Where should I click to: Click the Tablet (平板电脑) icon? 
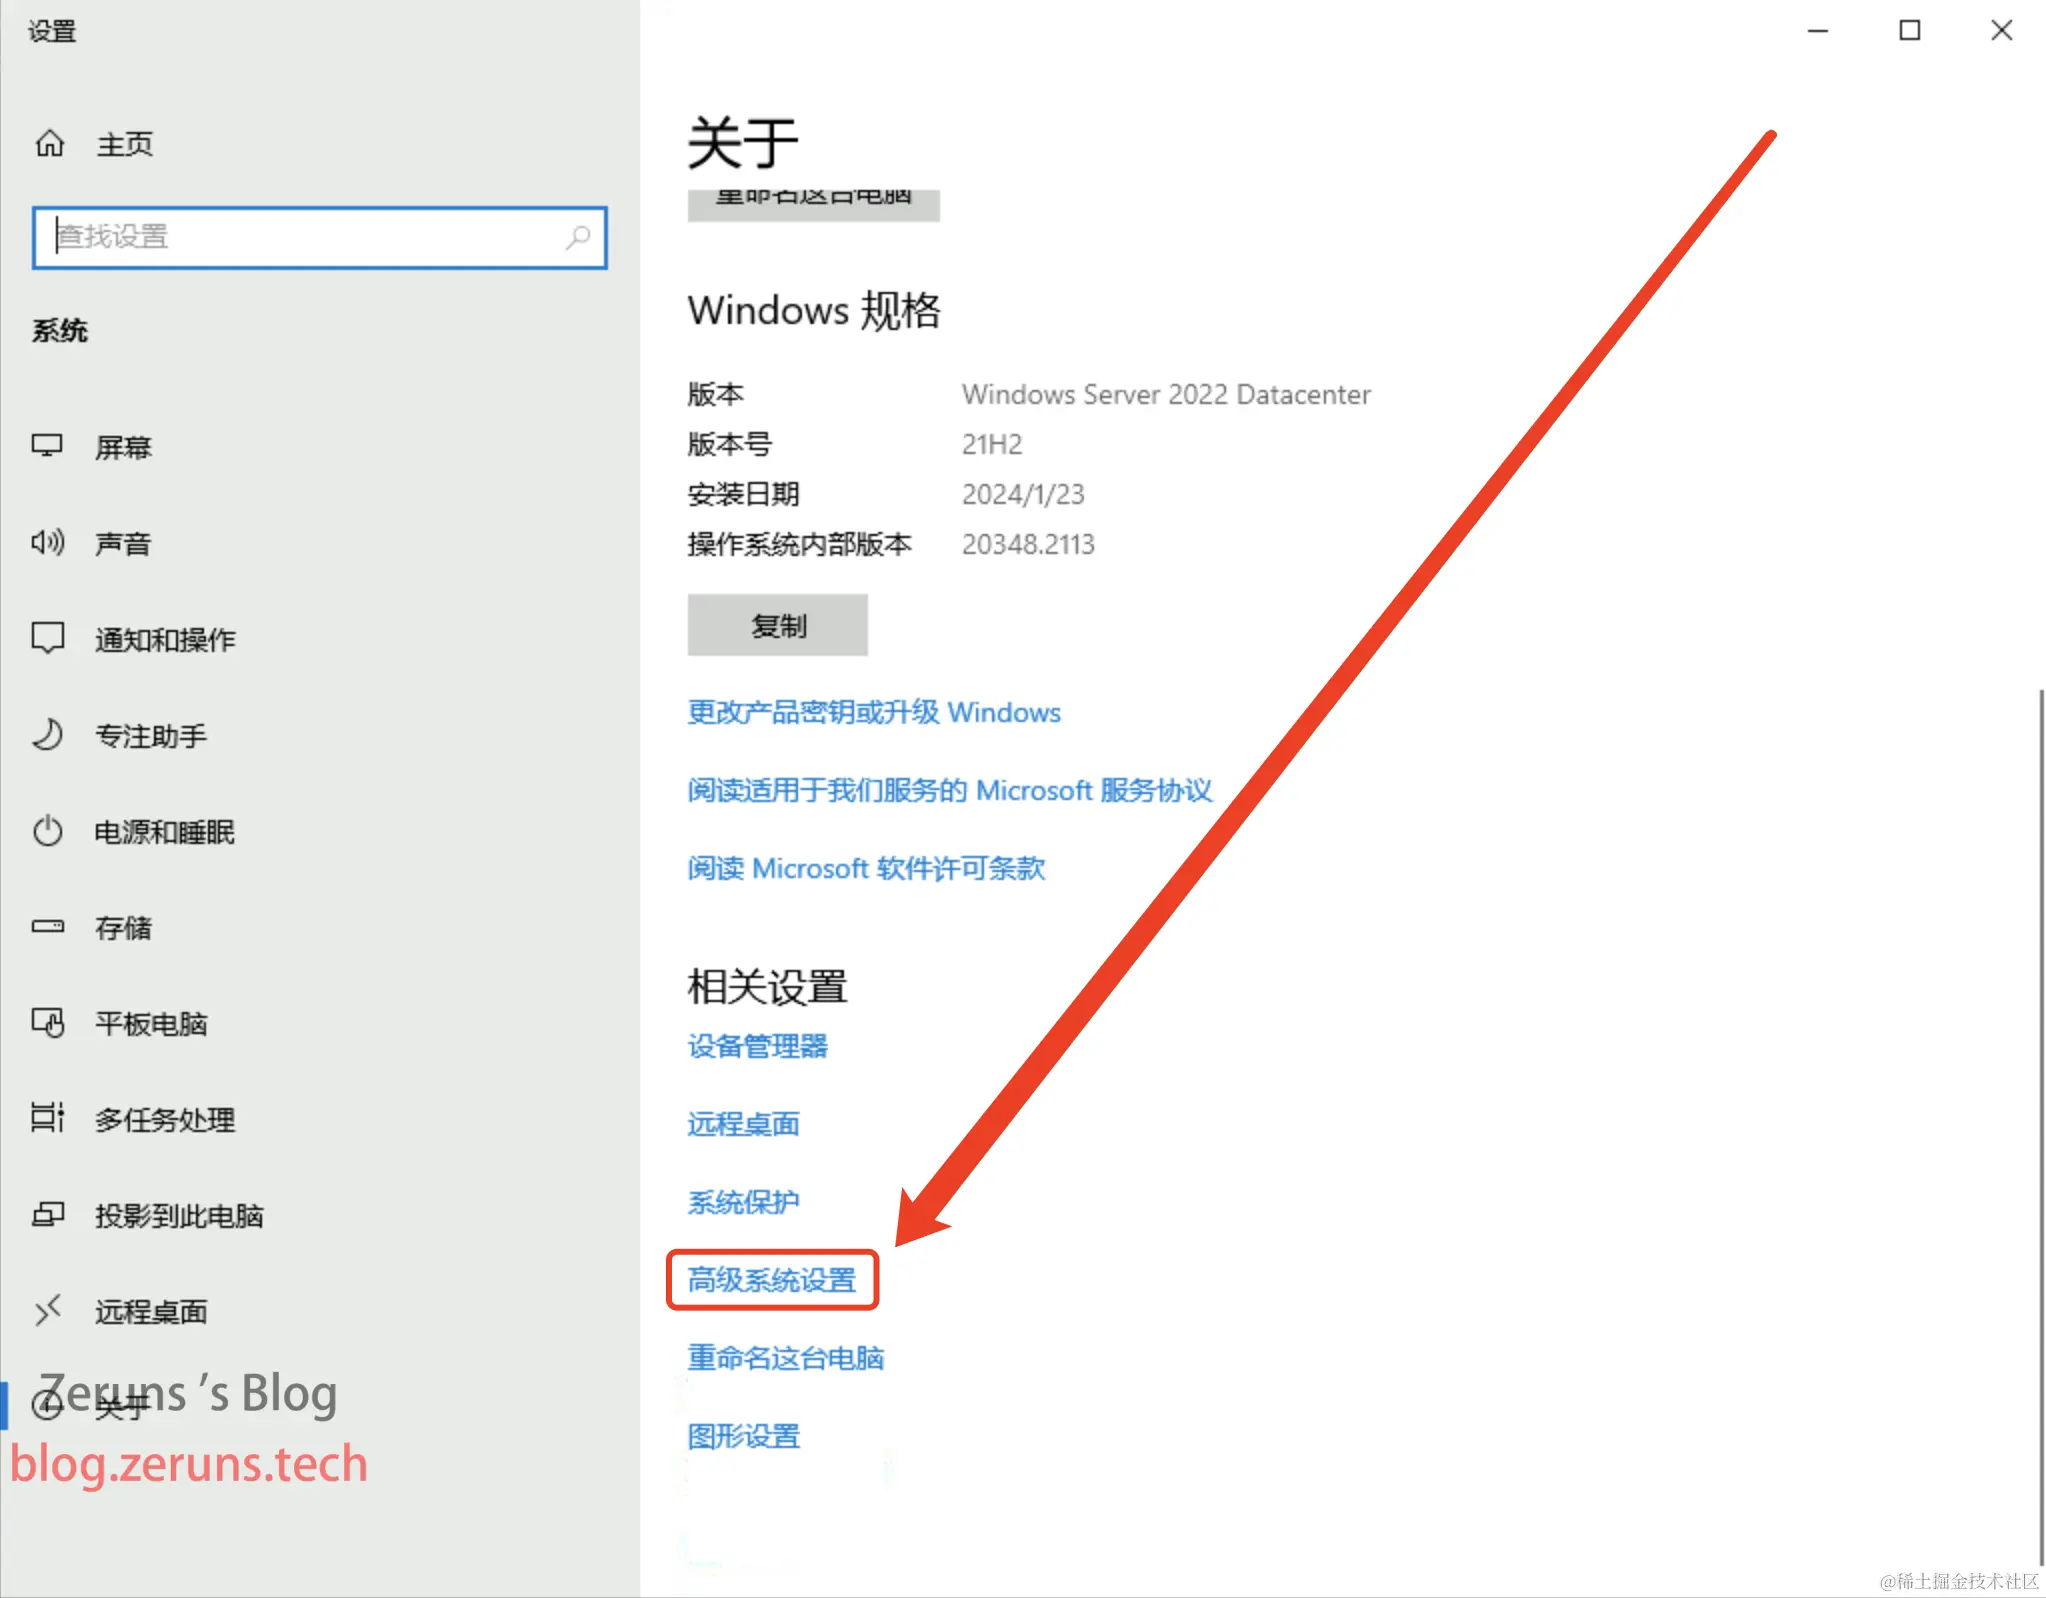pos(47,1023)
